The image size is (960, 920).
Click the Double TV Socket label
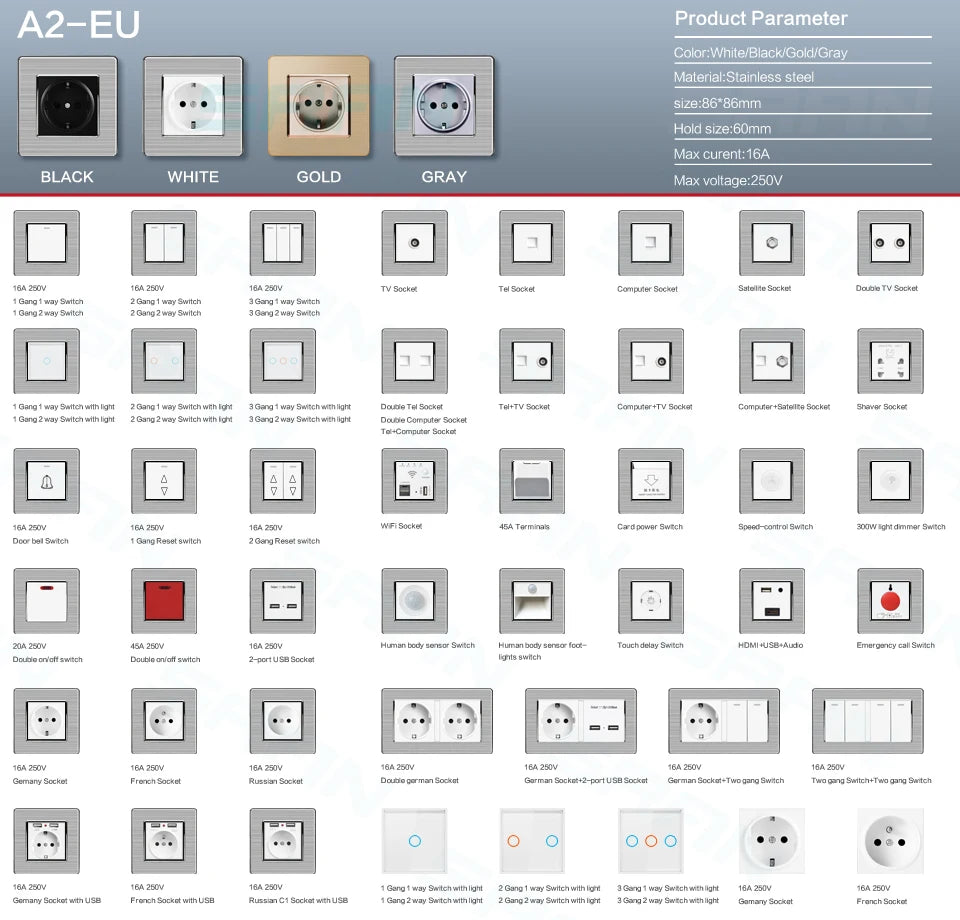click(886, 289)
